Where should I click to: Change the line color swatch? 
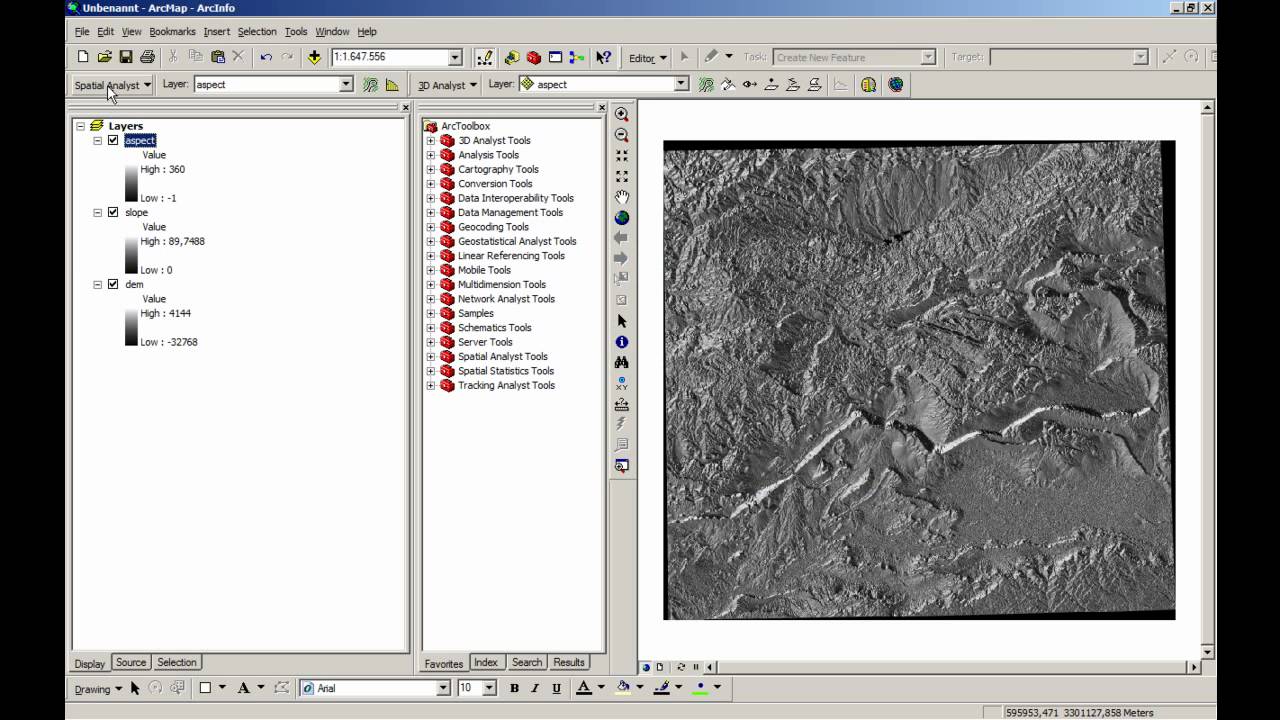[661, 688]
